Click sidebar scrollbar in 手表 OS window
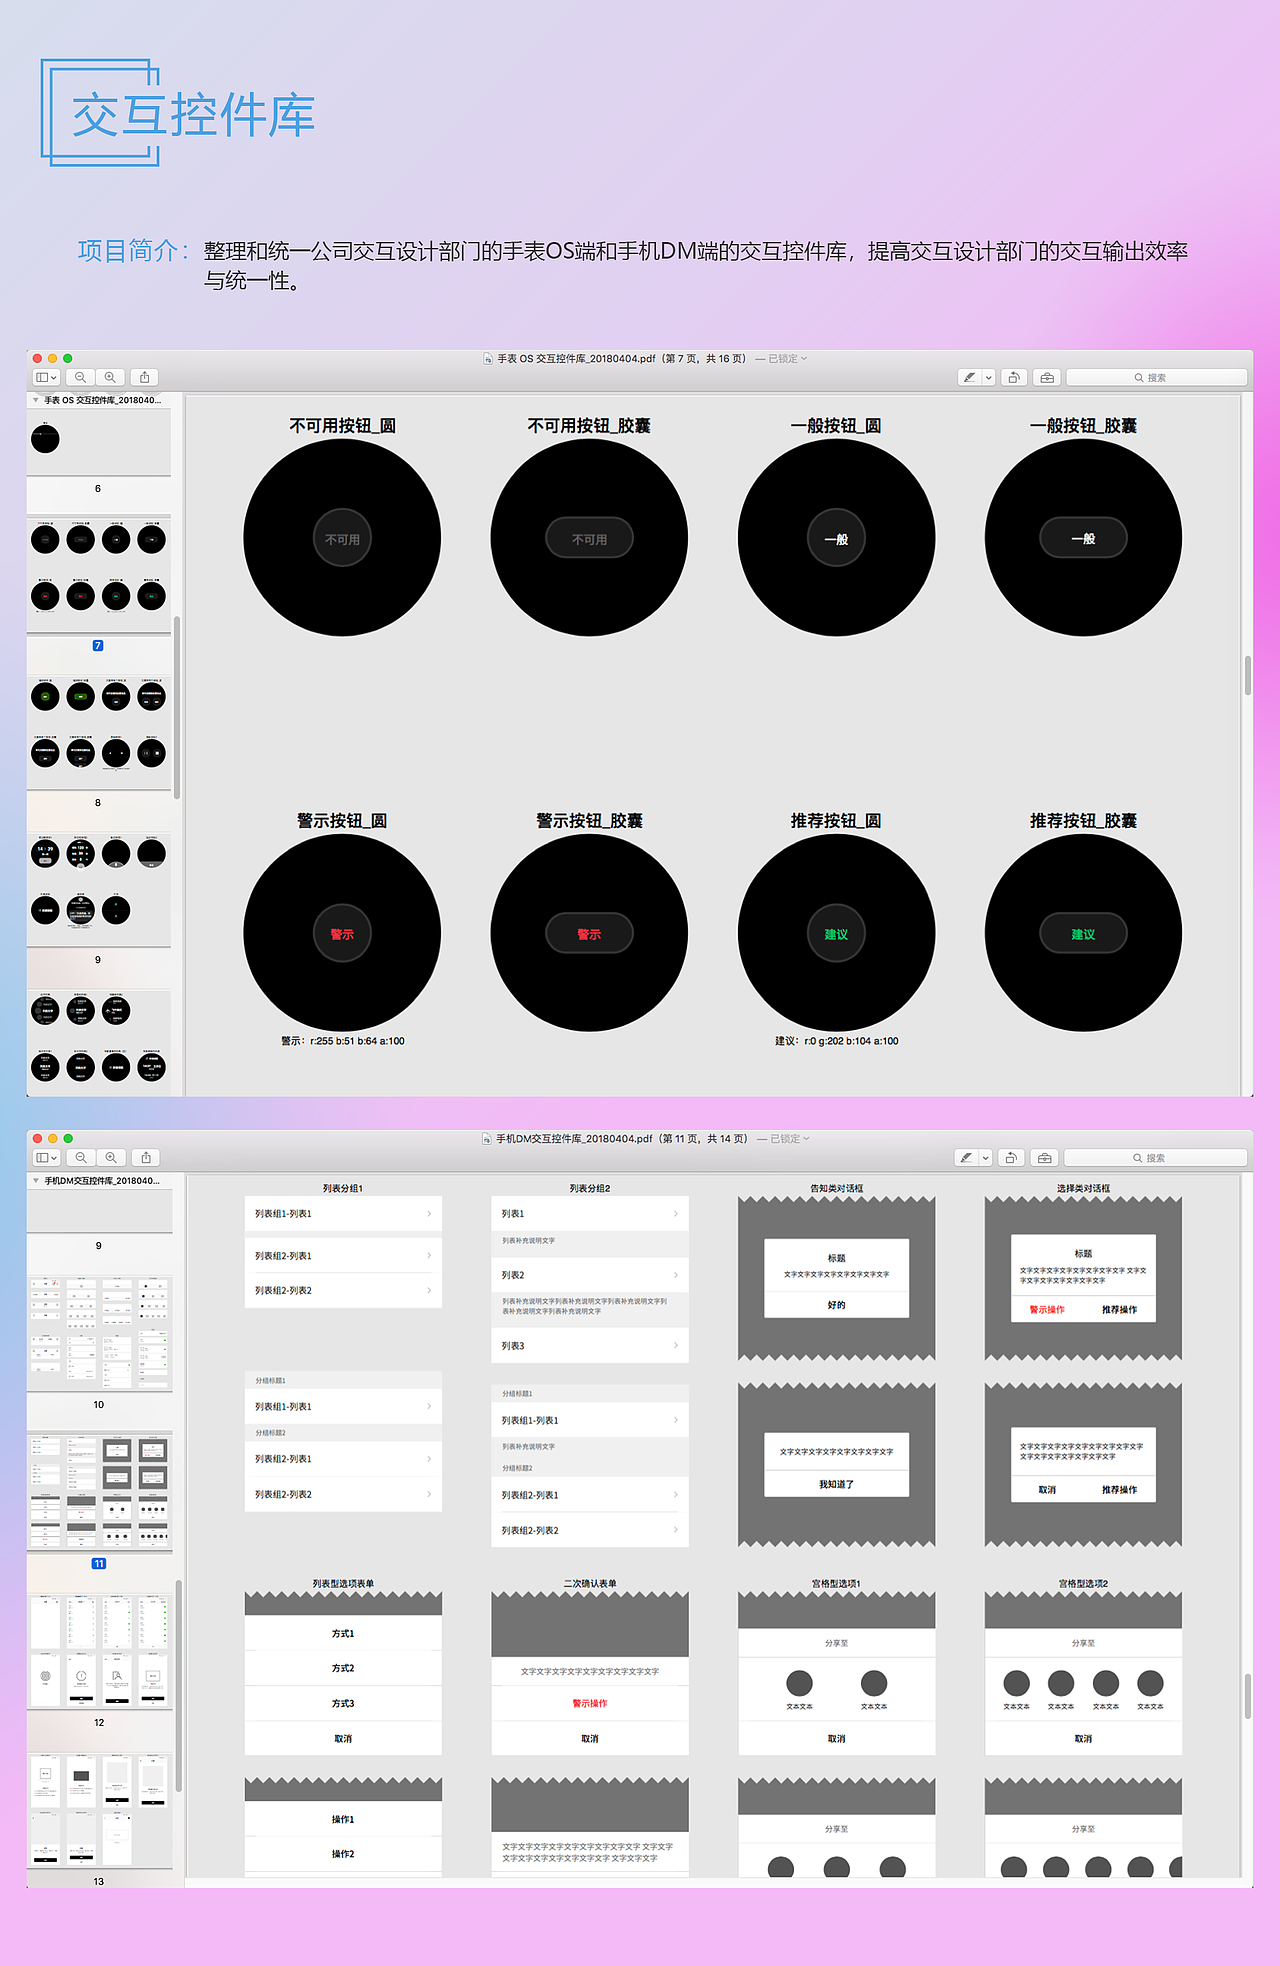The image size is (1280, 1966). tap(177, 707)
